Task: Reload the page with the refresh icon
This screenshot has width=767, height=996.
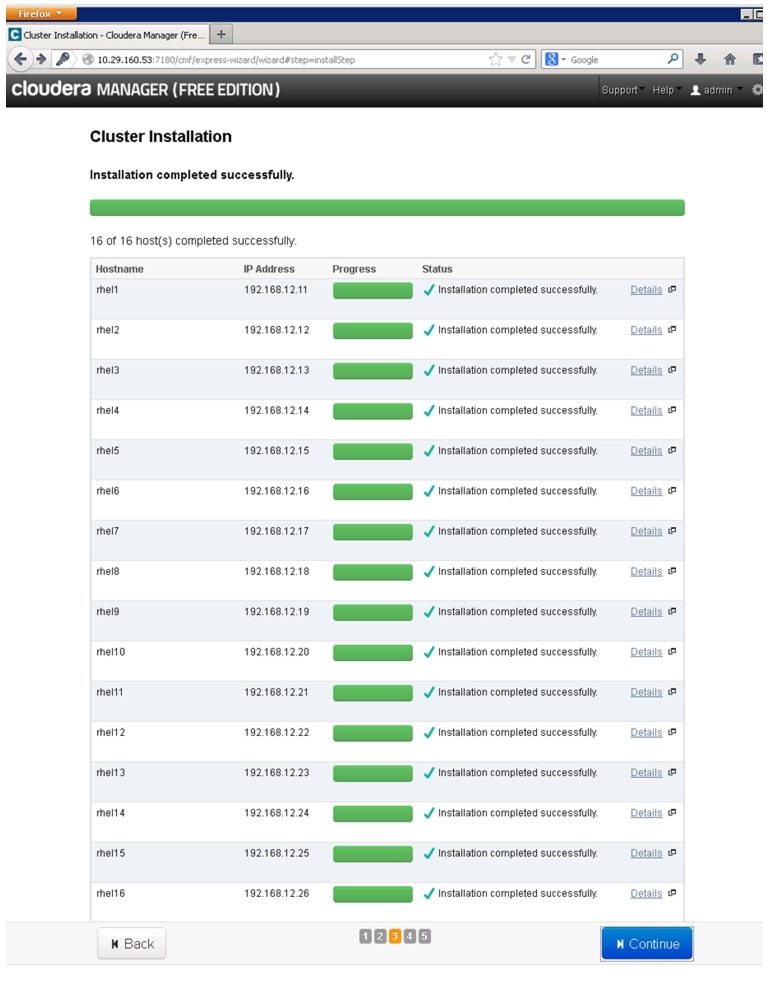Action: pyautogui.click(x=525, y=59)
